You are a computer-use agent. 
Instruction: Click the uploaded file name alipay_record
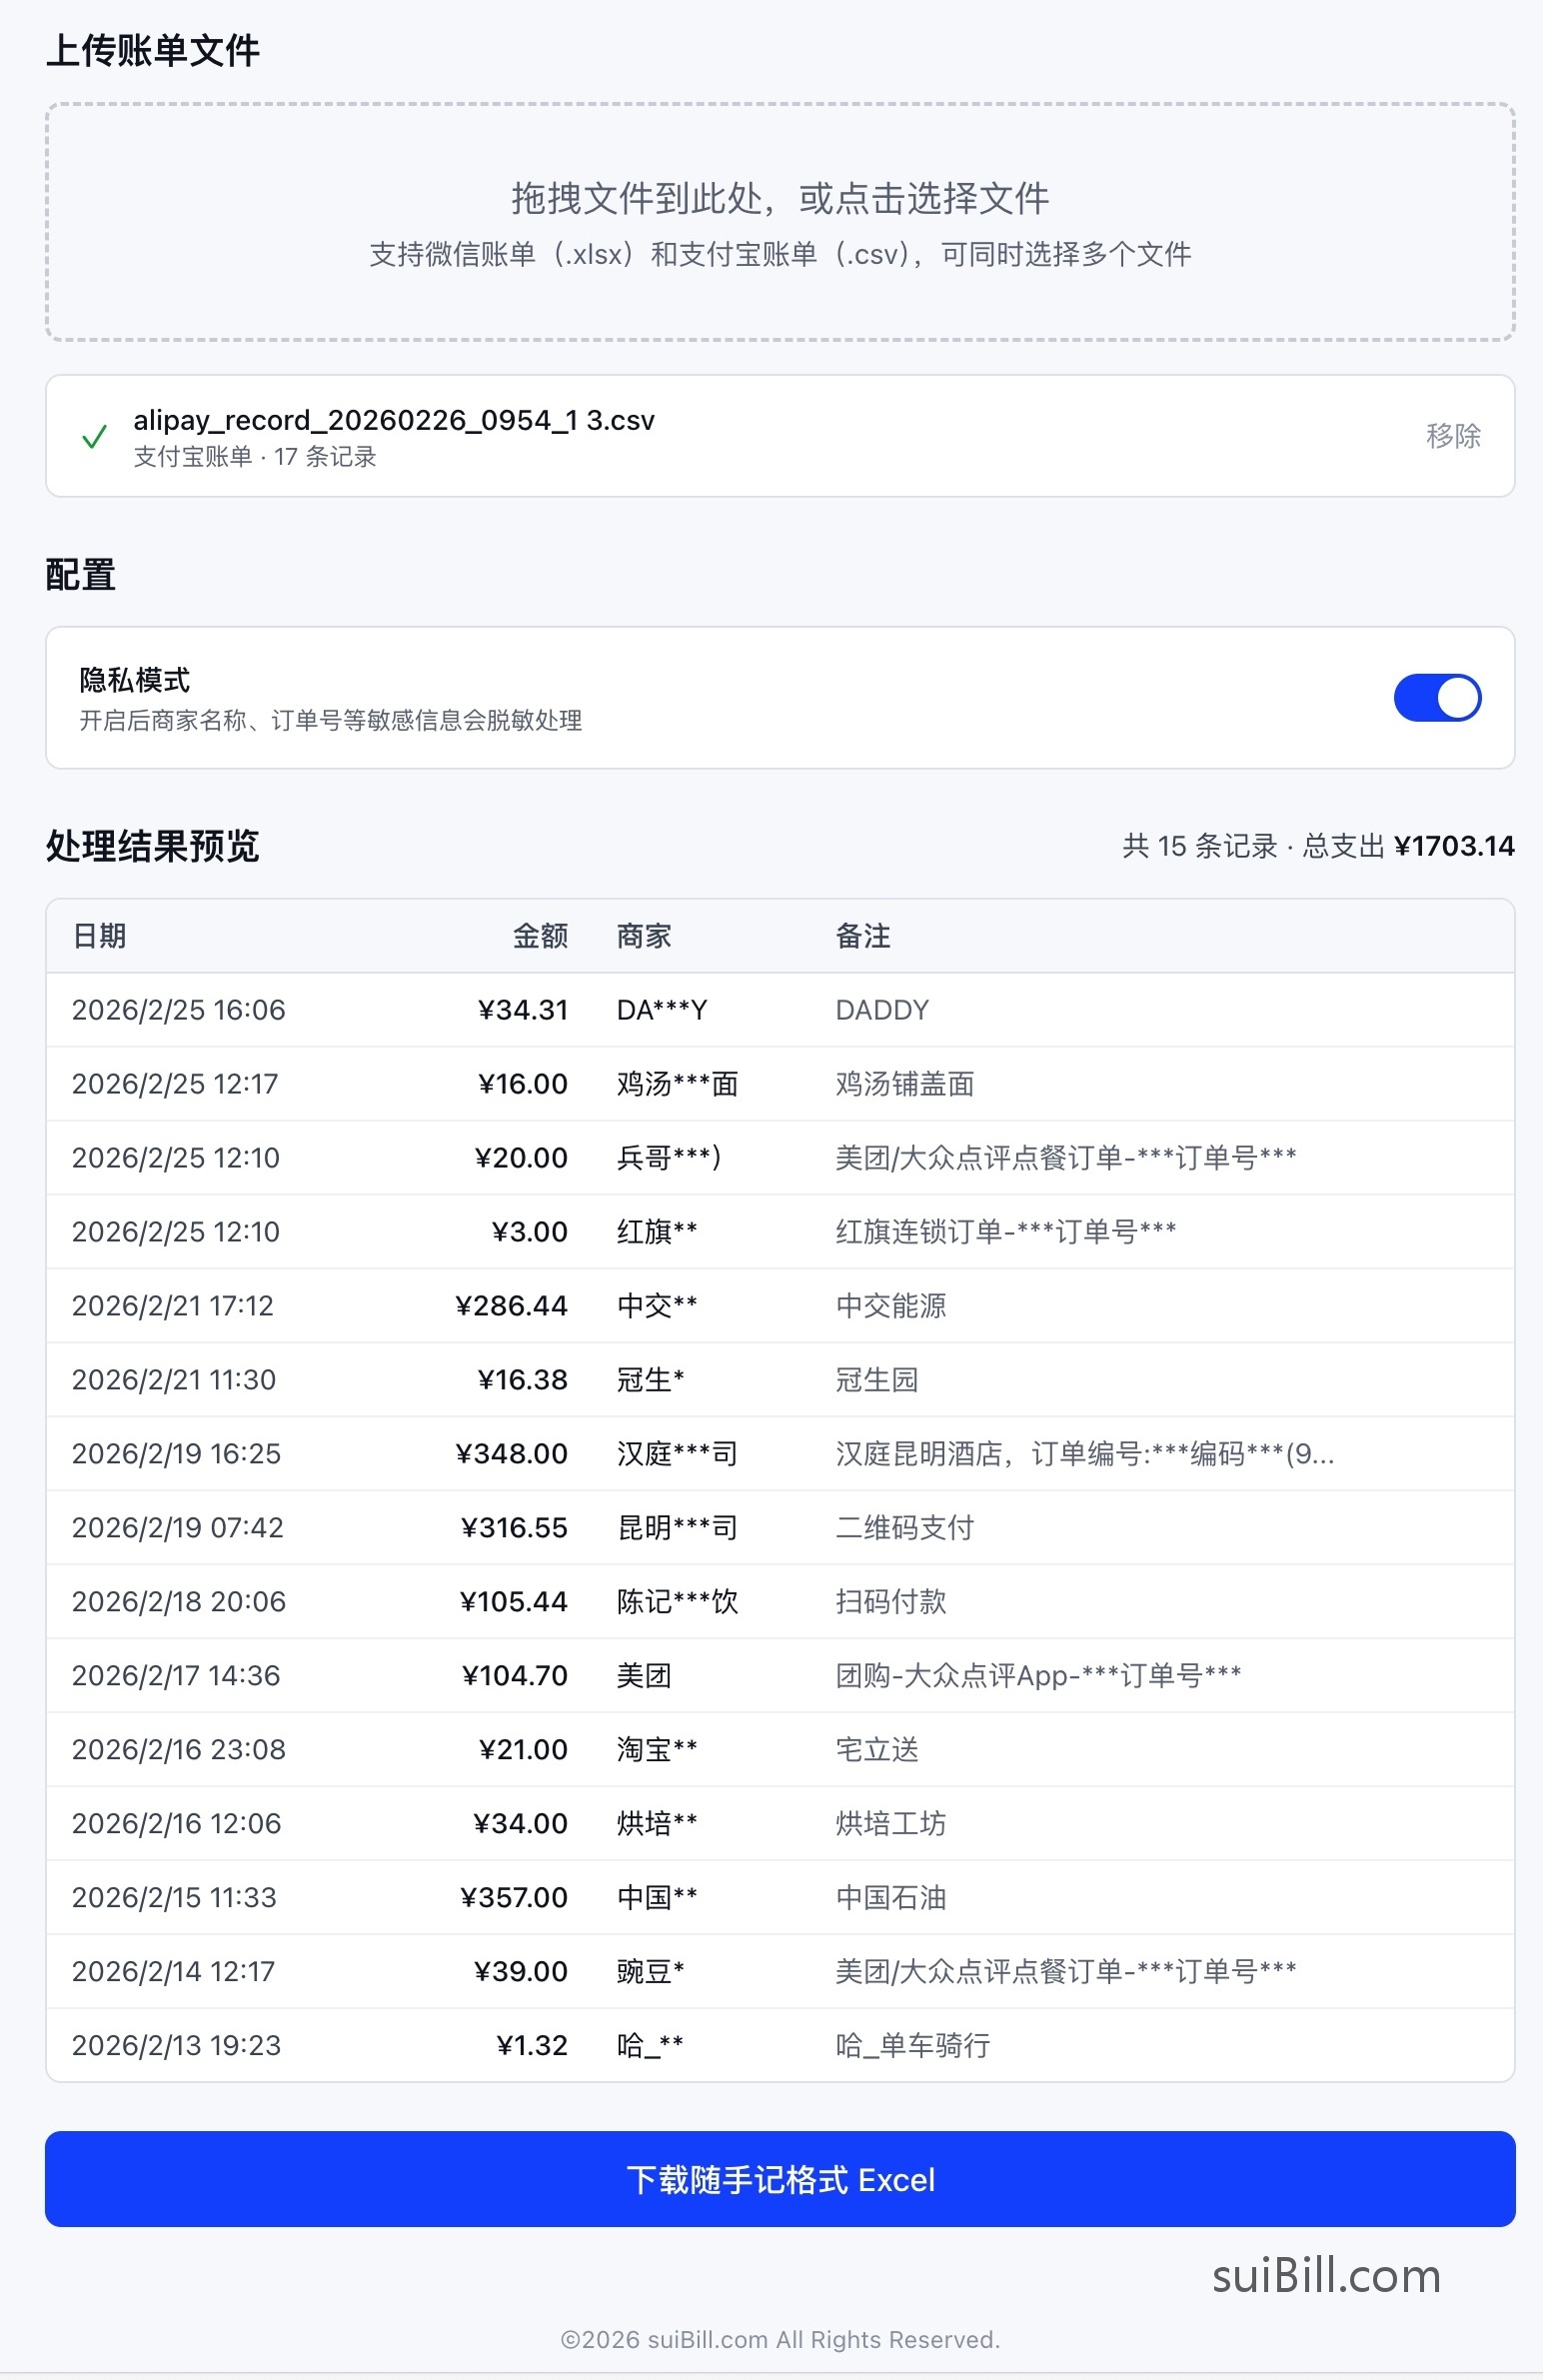pos(394,420)
